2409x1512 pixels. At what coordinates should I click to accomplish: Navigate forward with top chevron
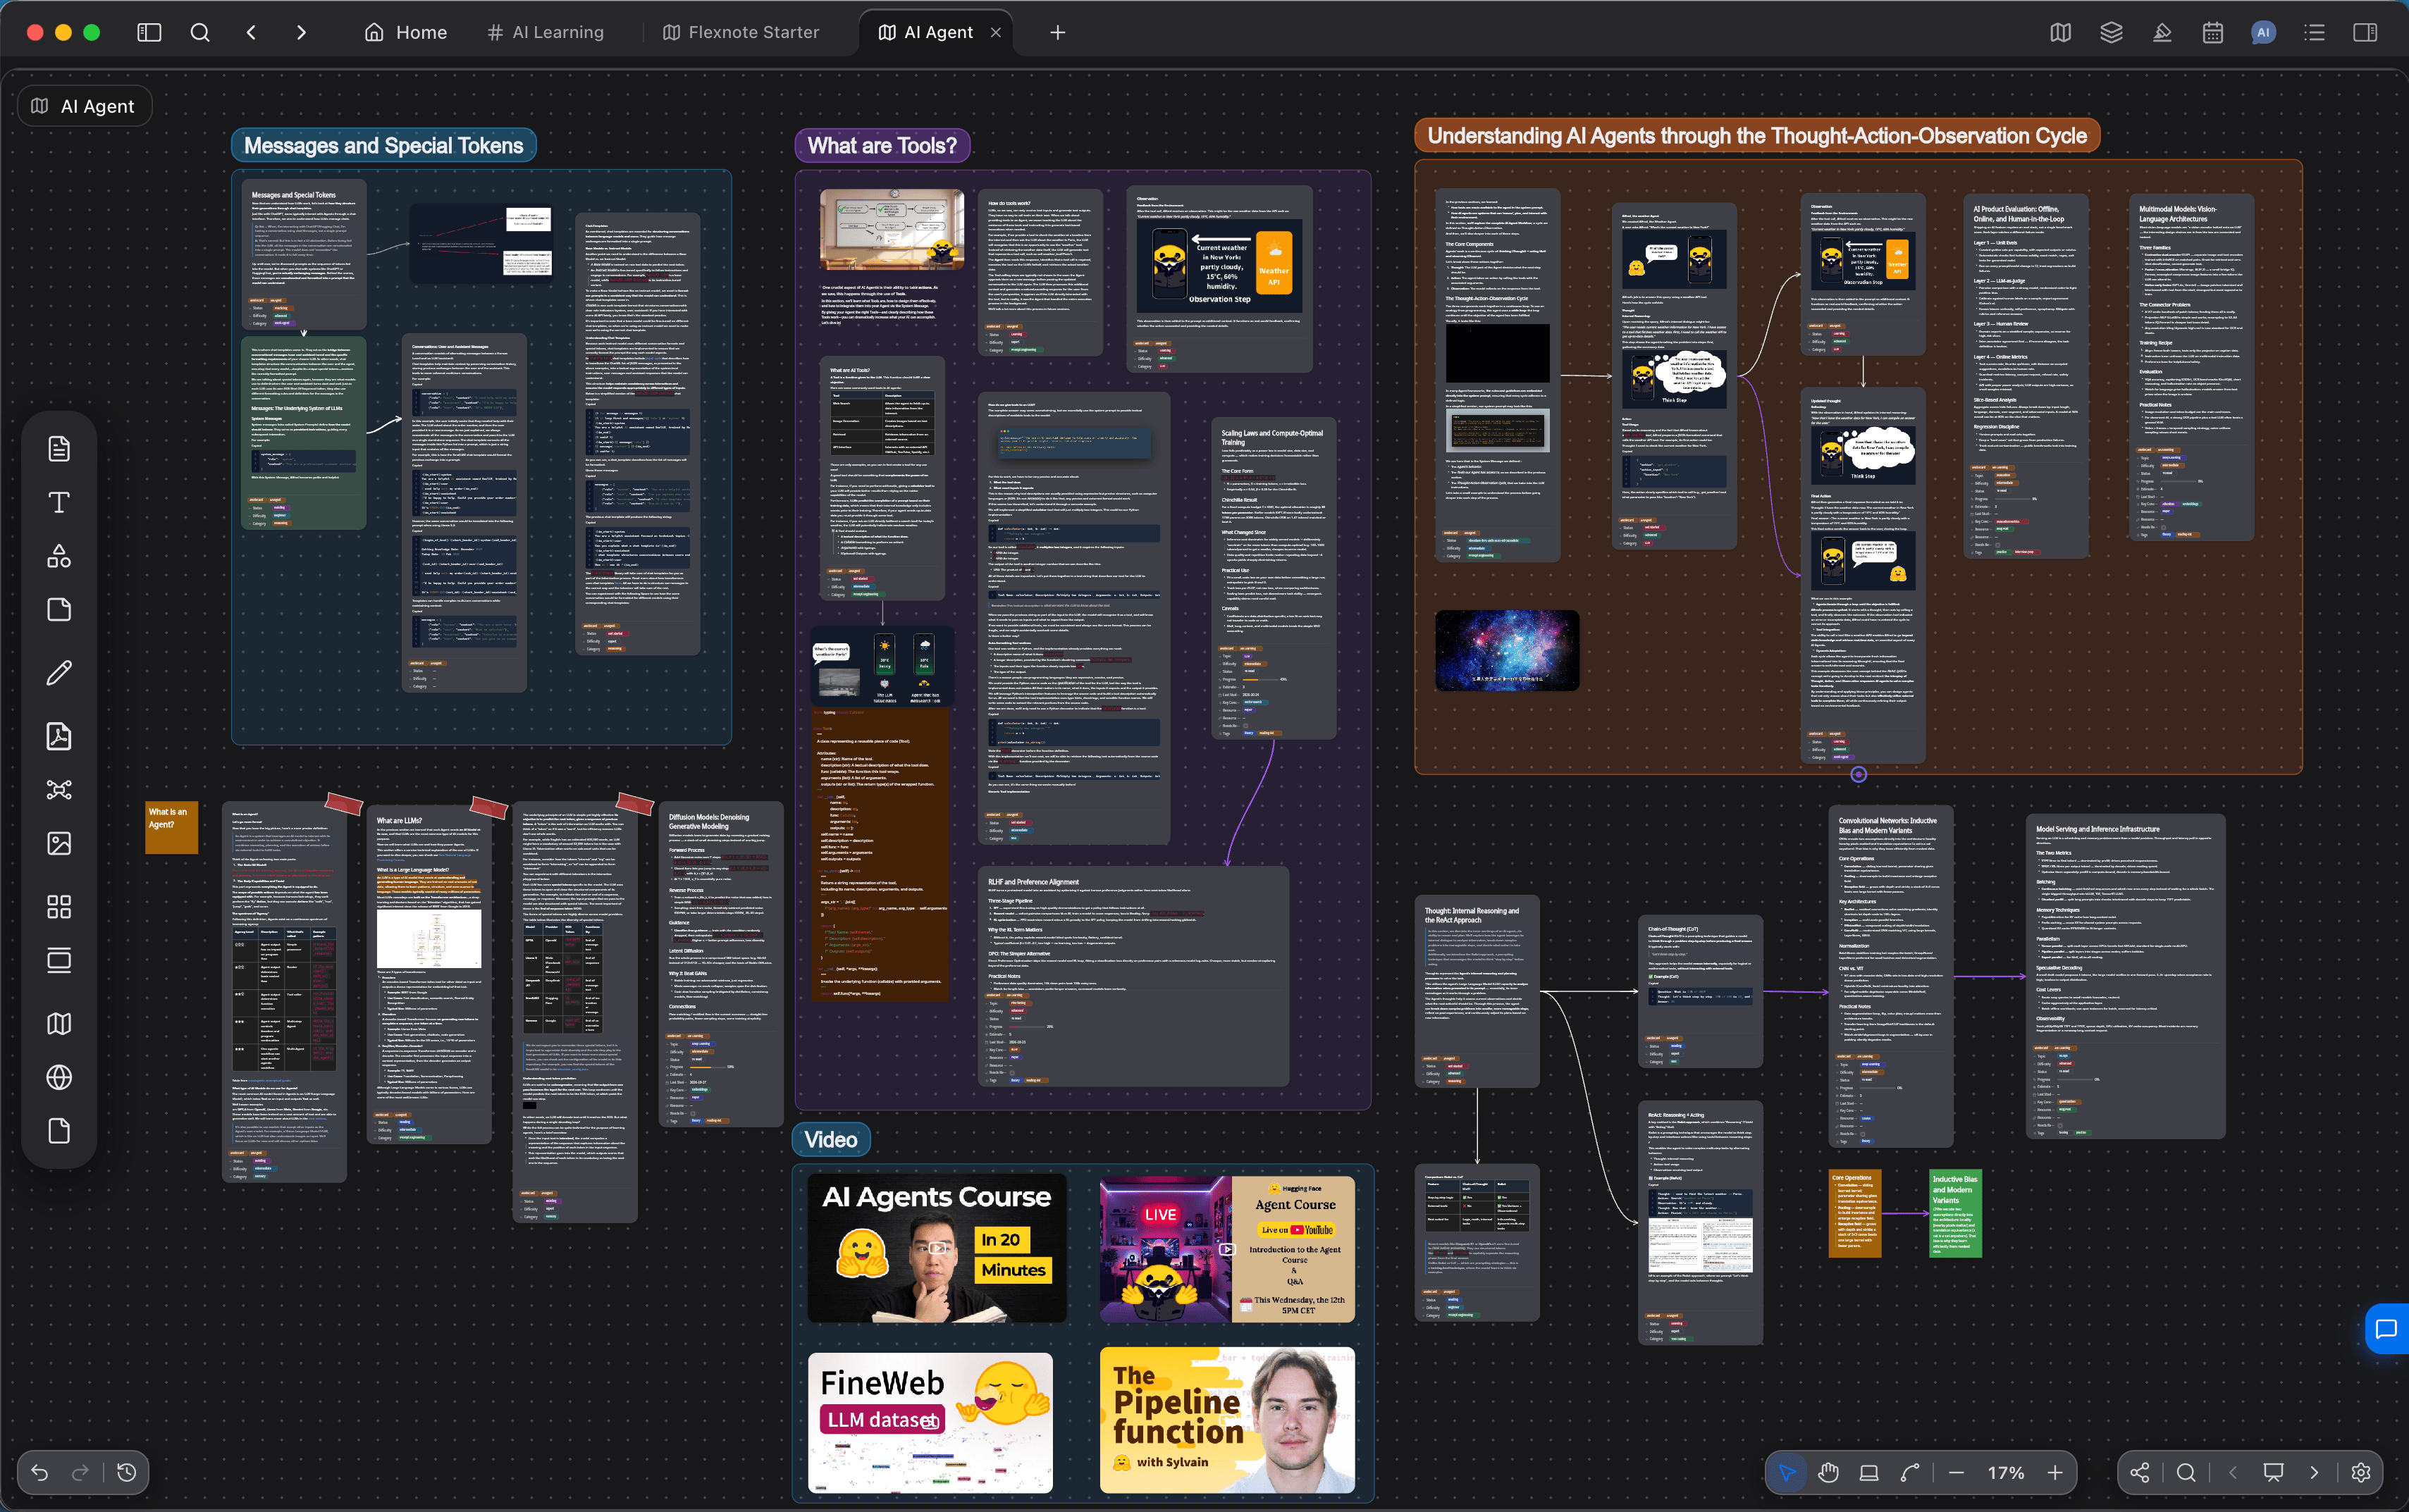(x=301, y=32)
